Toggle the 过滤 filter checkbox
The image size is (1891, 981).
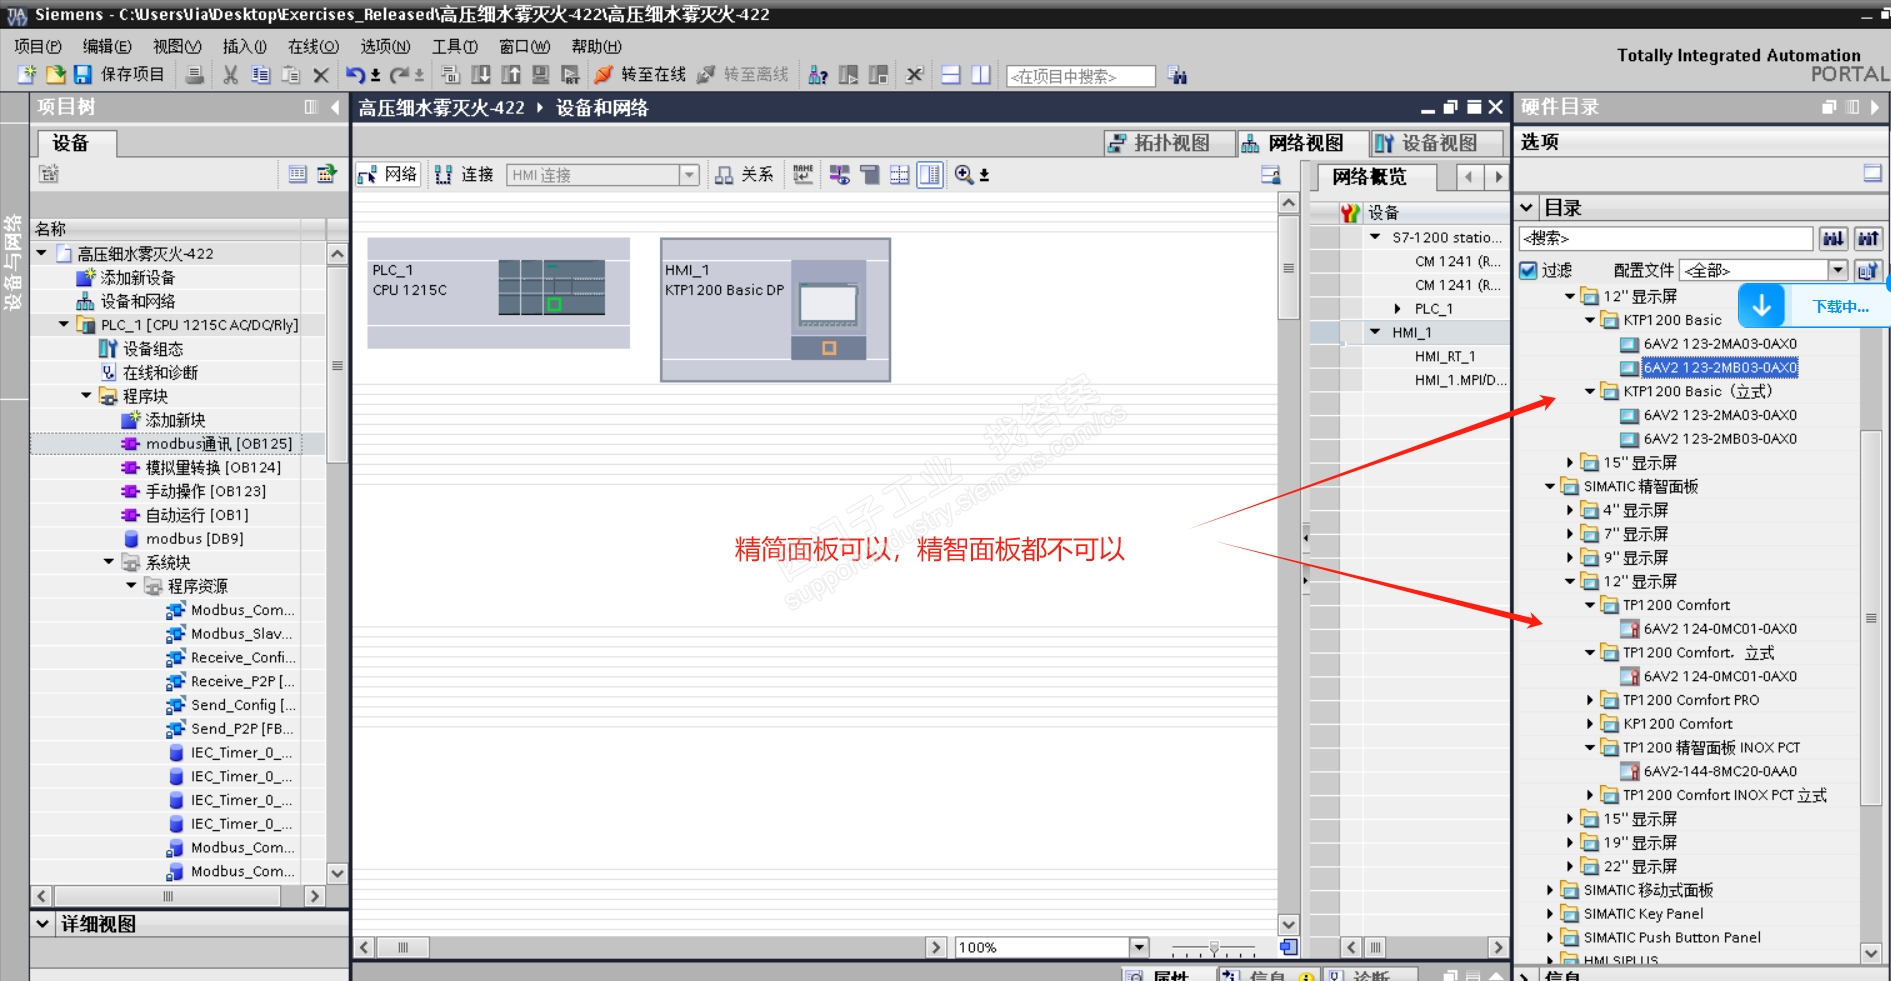[1529, 270]
